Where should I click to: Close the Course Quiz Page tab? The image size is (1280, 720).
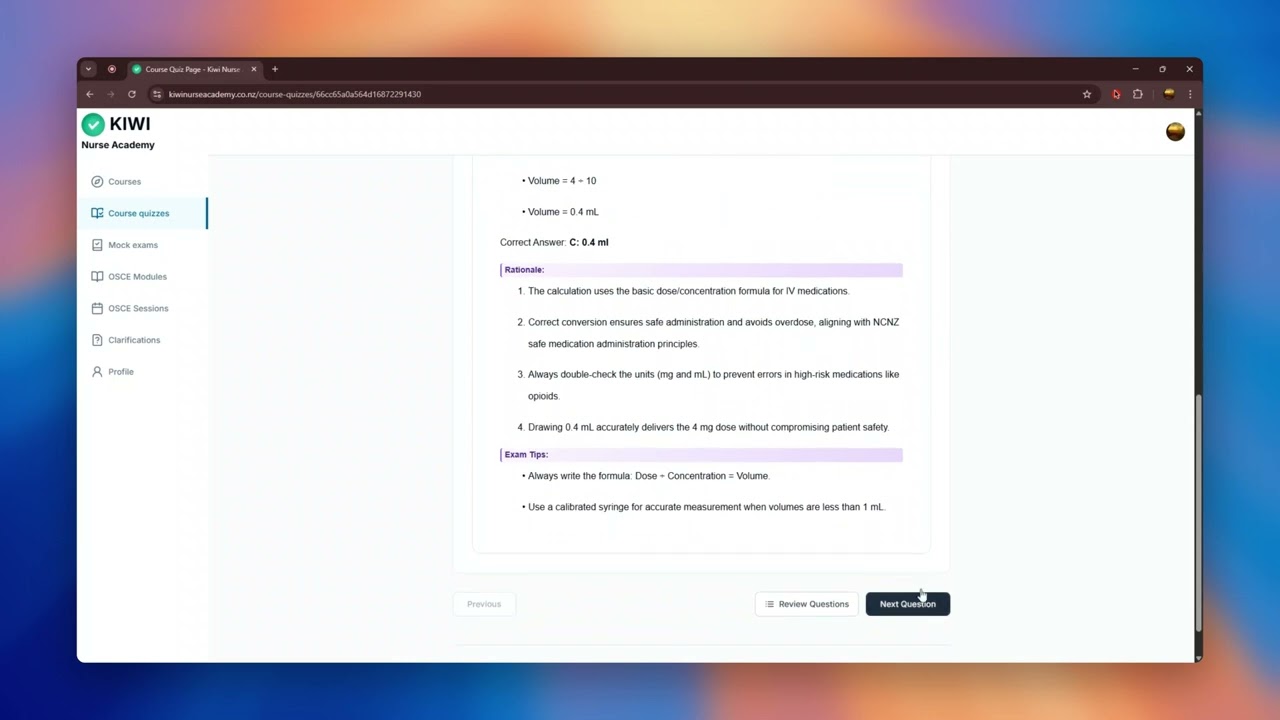254,69
